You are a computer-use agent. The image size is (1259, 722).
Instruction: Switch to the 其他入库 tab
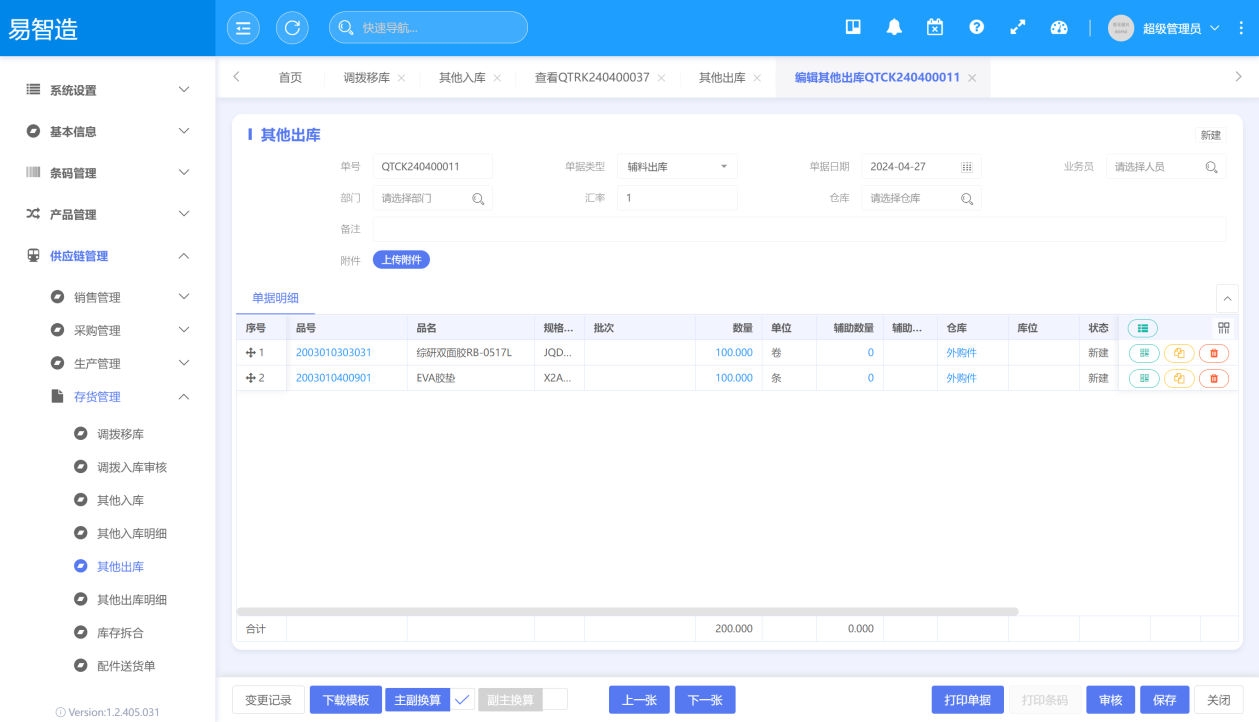point(461,78)
